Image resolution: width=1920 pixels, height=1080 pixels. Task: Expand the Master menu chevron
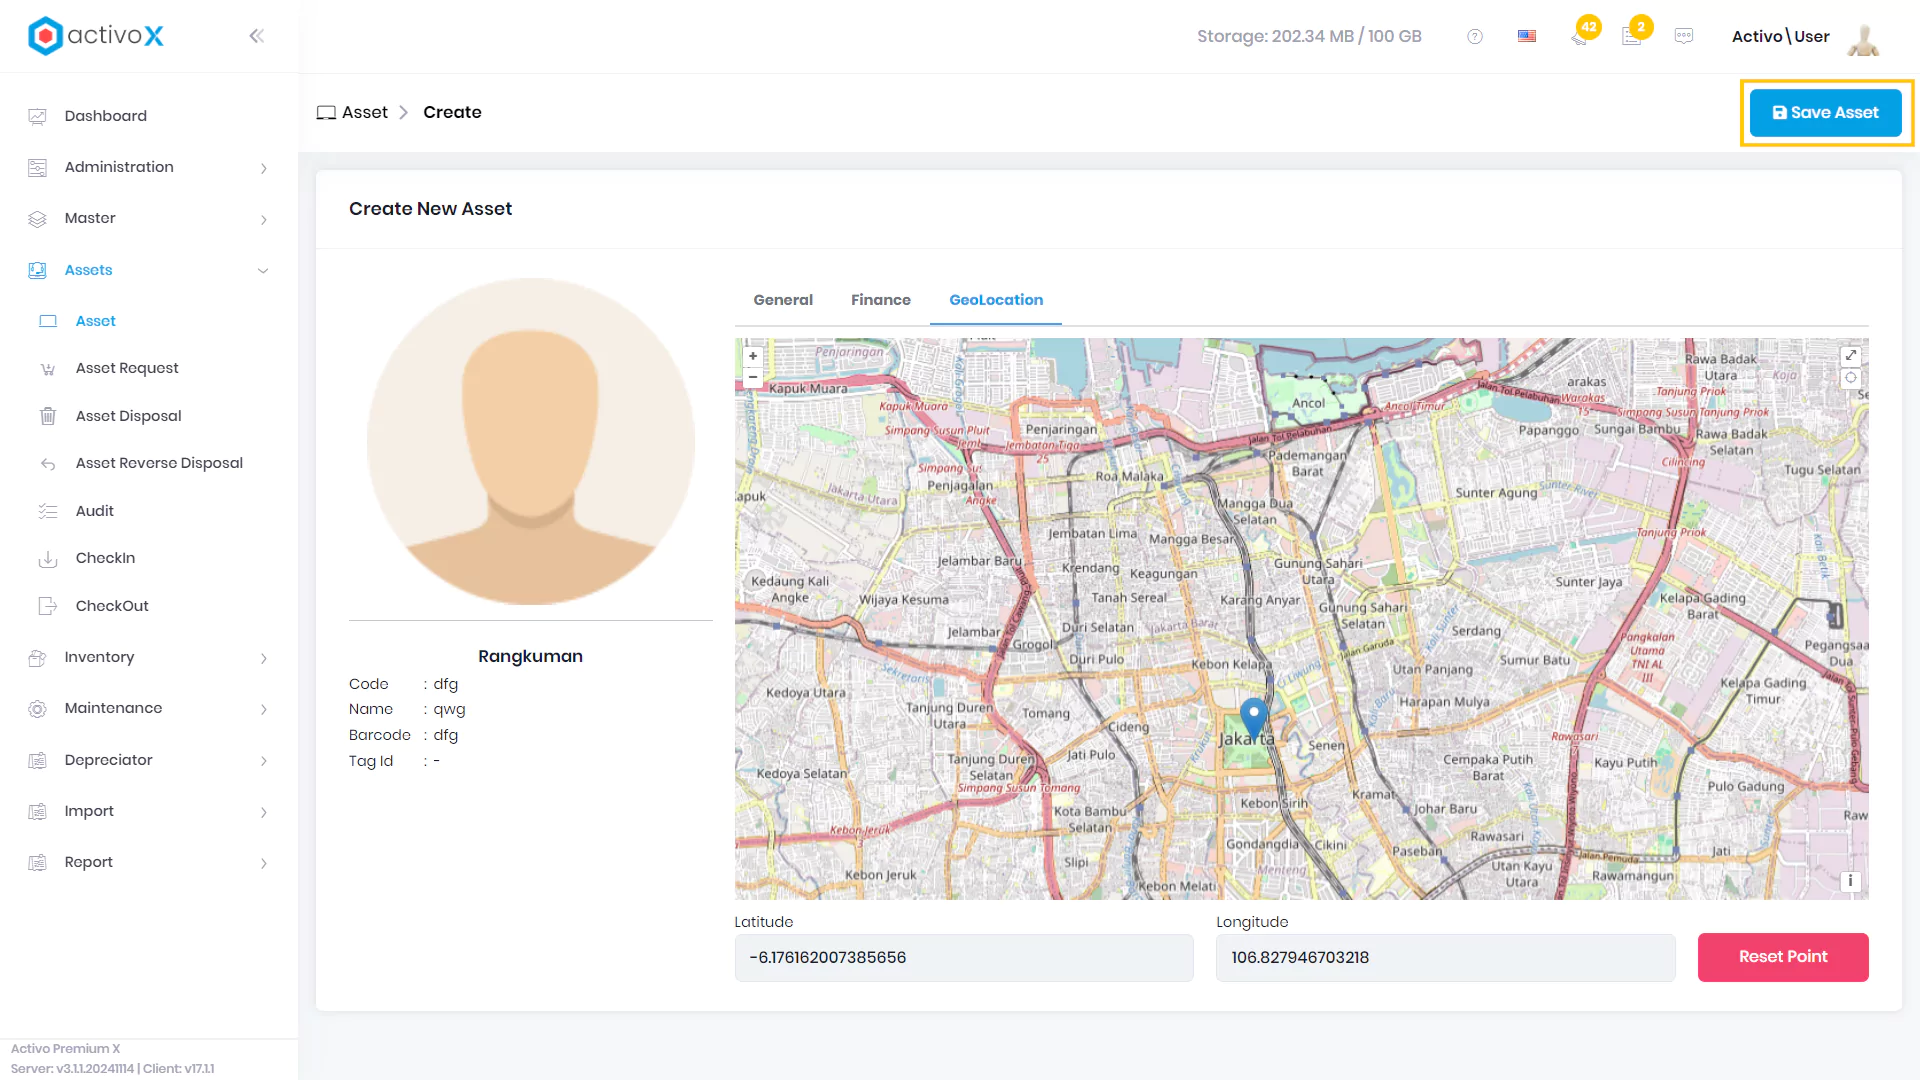pyautogui.click(x=263, y=219)
